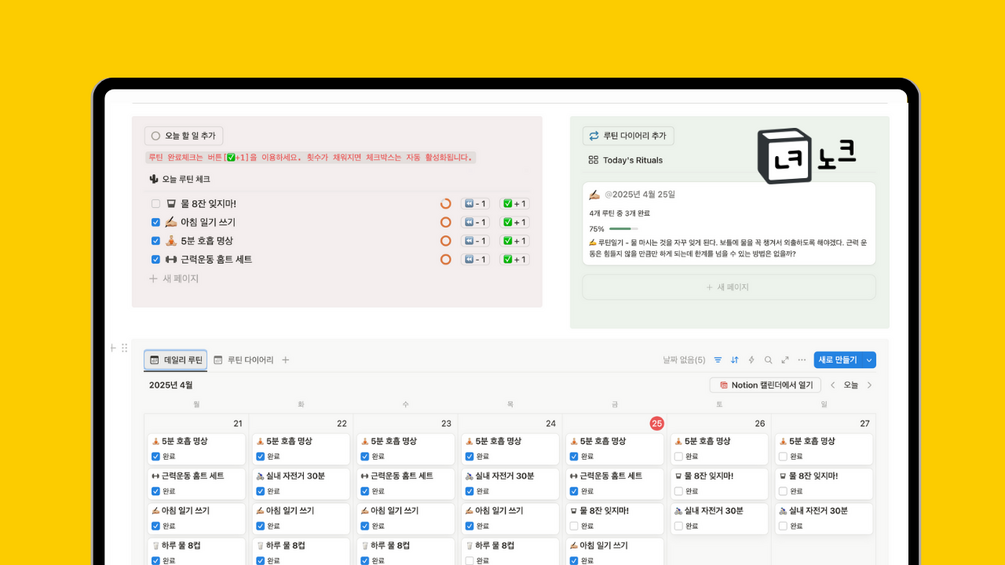Screen dimensions: 1005x565
Task: Uncheck 완료 on day 22 실내 자전거 30분 card
Action: [260, 491]
